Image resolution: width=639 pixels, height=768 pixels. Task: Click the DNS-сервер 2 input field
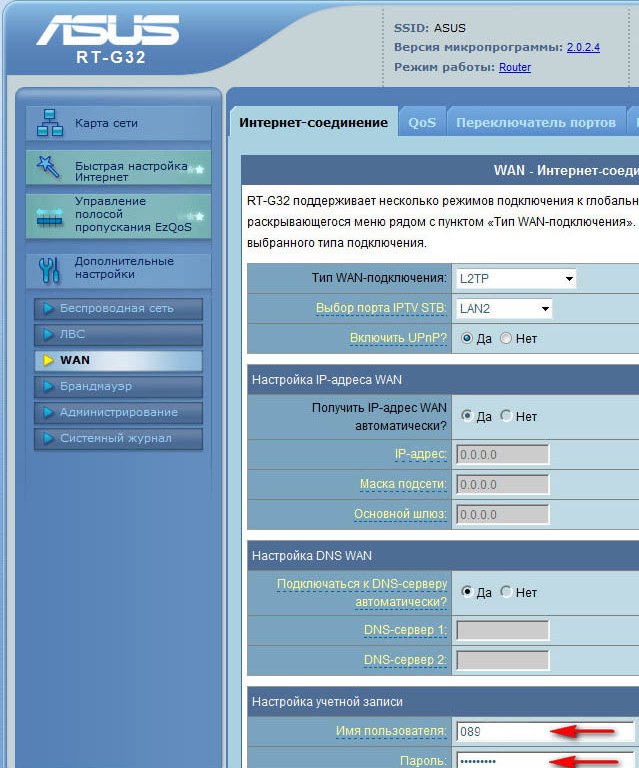[x=503, y=660]
